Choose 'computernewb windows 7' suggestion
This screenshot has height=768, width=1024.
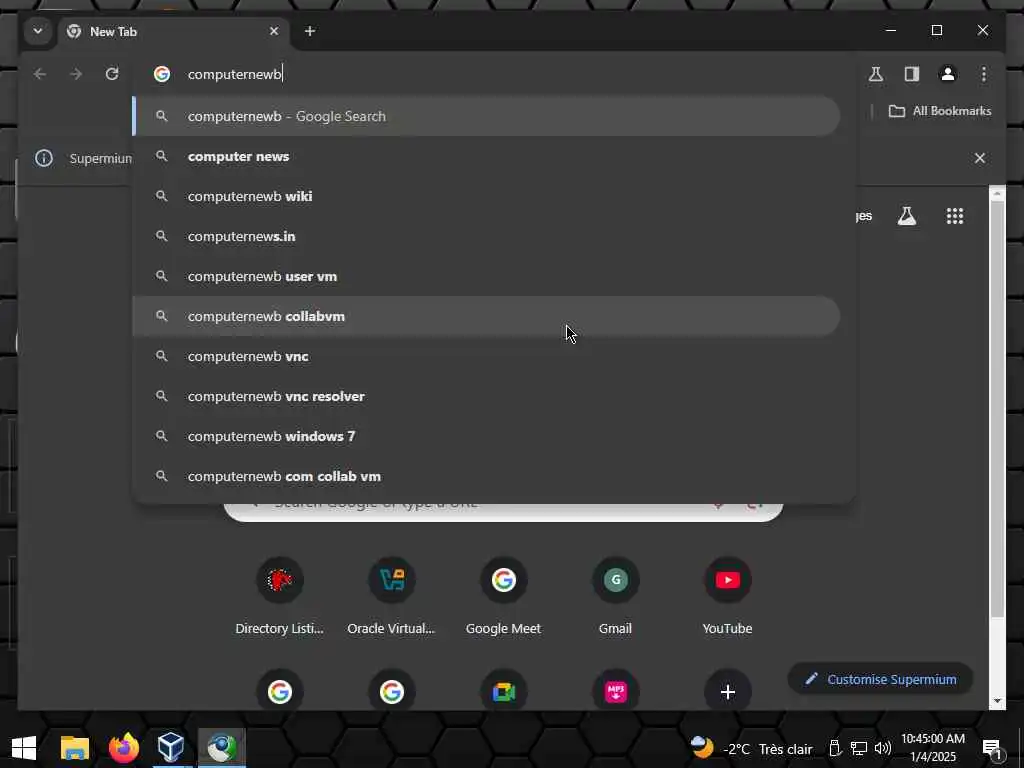[487, 436]
